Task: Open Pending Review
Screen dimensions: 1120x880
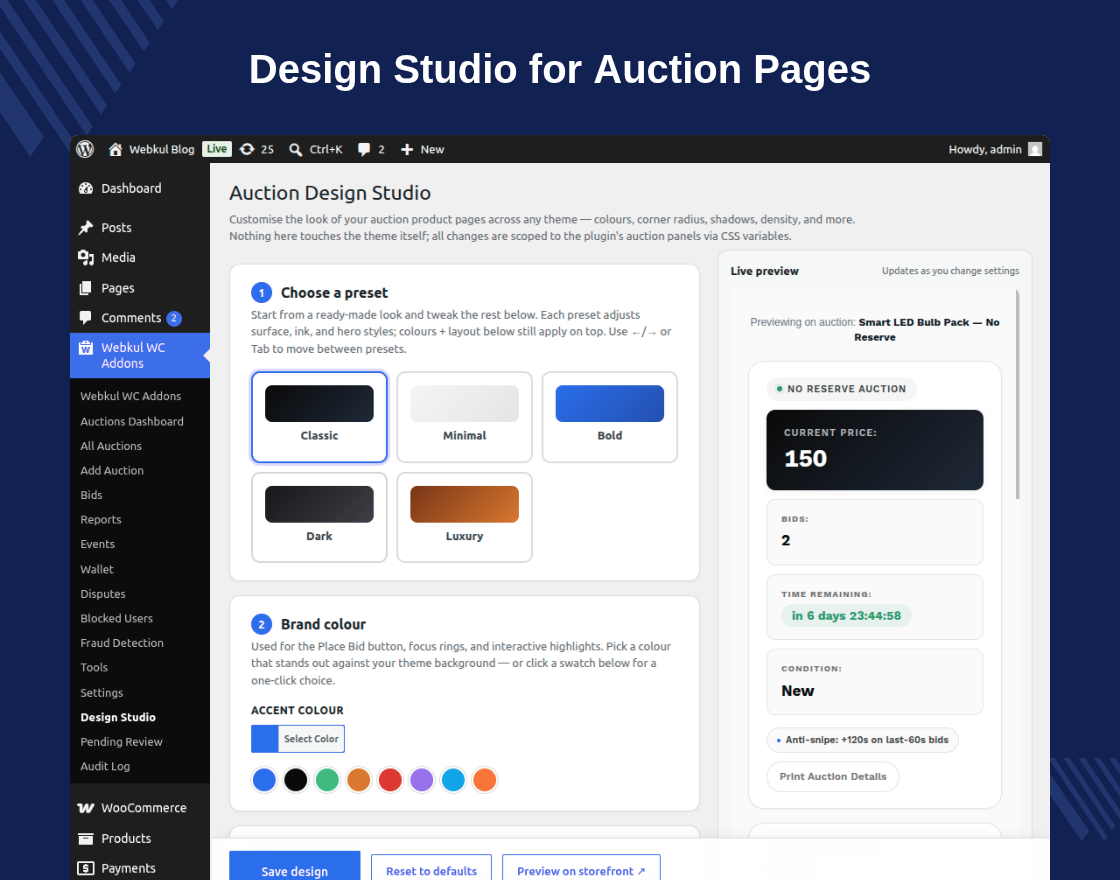Action: click(121, 741)
